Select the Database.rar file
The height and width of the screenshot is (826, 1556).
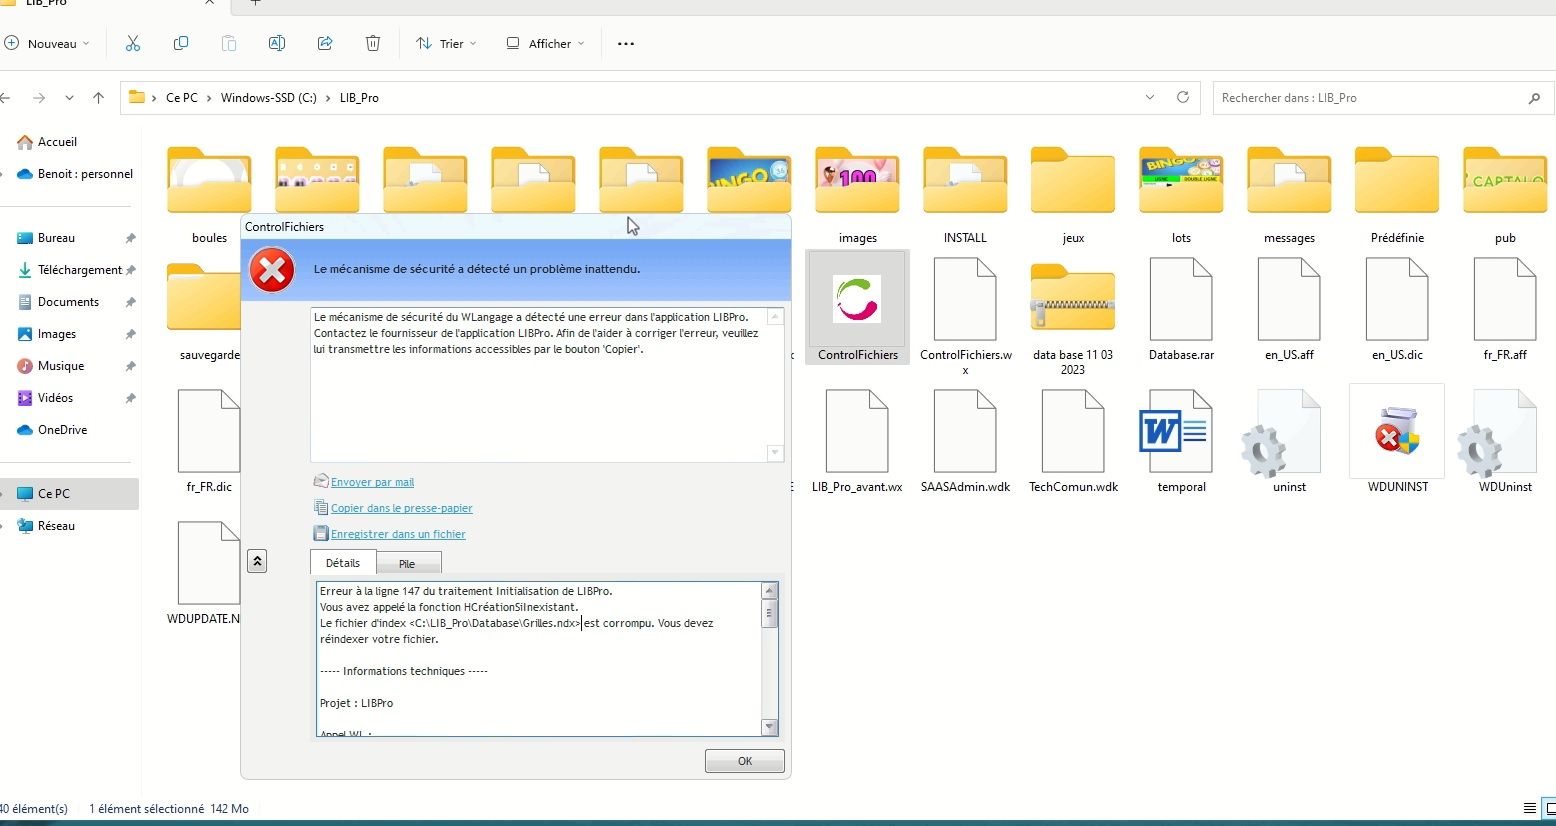coord(1181,309)
